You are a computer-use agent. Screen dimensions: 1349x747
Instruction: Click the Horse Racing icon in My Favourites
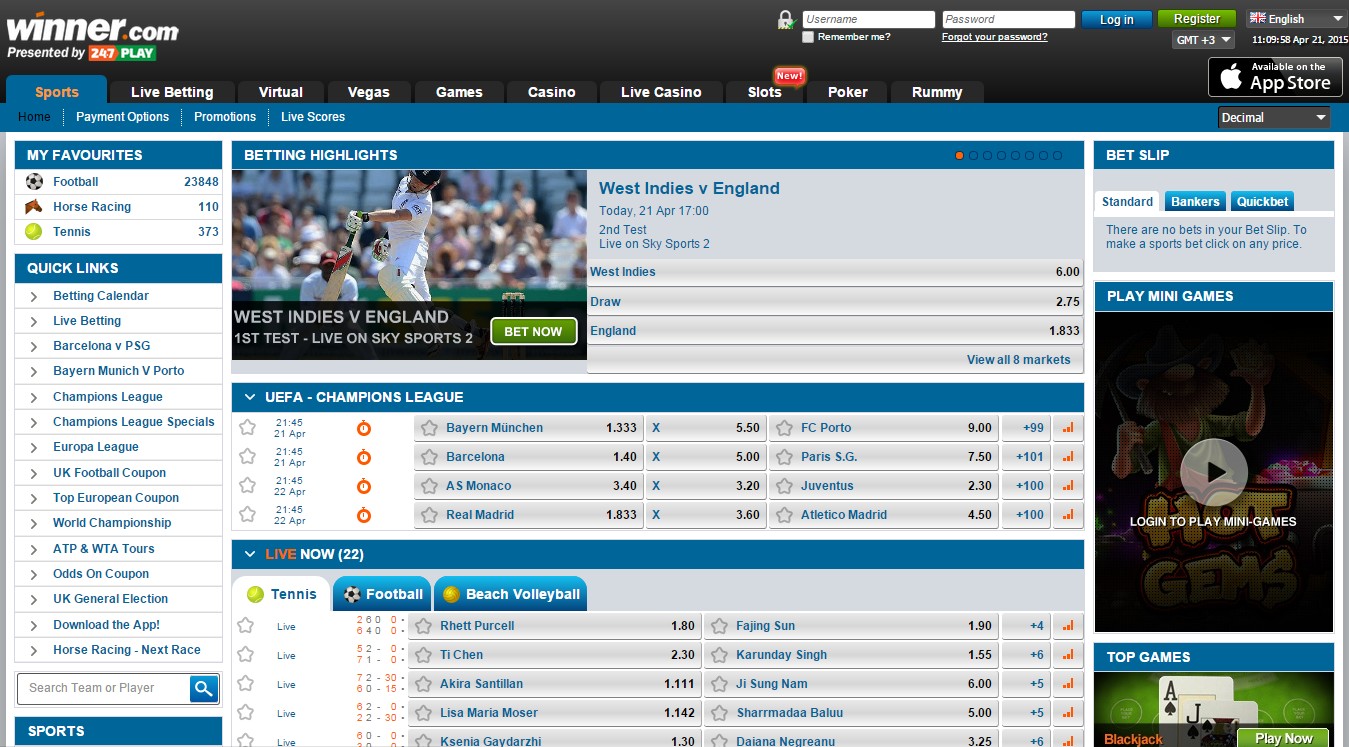pyautogui.click(x=34, y=207)
